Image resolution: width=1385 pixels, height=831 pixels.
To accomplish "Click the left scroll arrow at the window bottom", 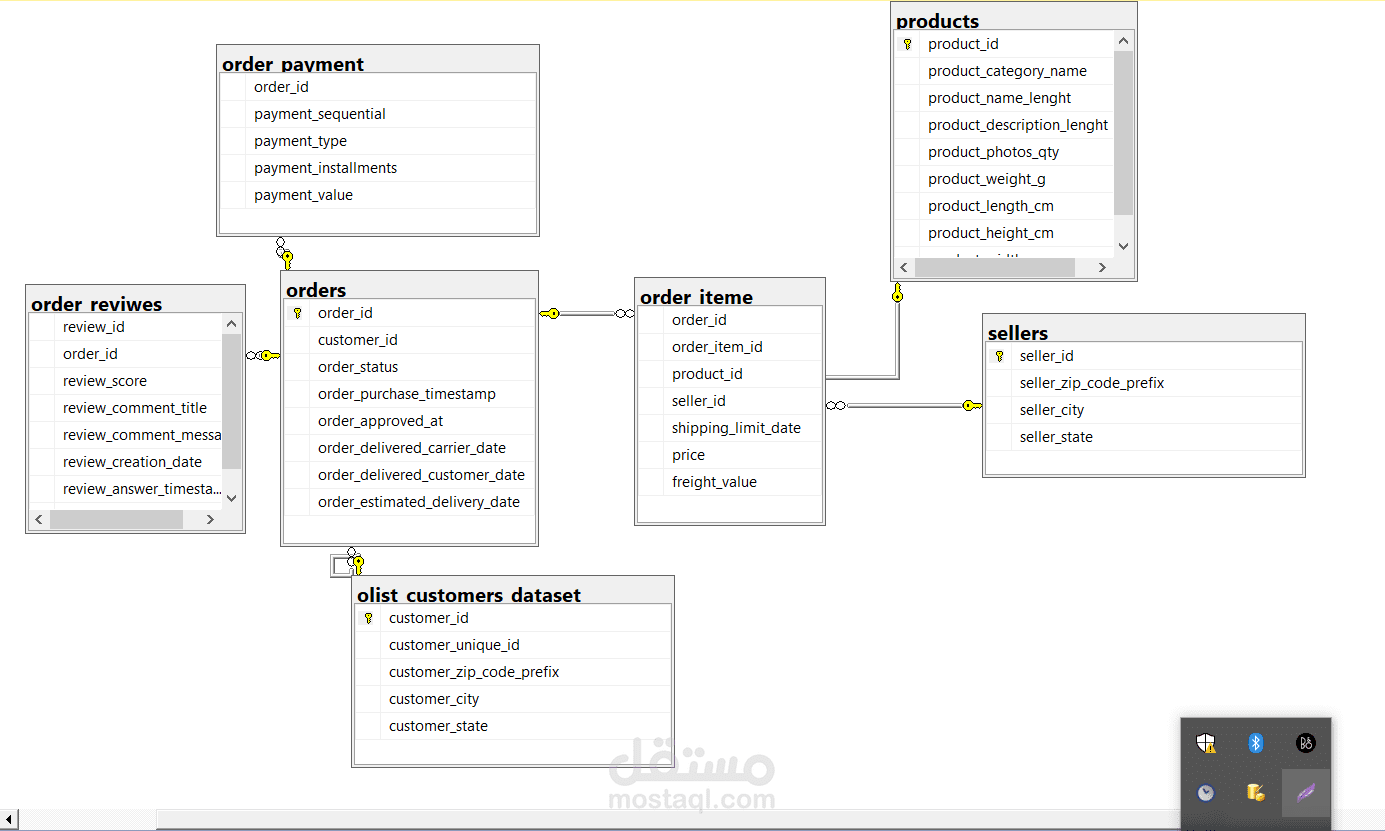I will [8, 819].
